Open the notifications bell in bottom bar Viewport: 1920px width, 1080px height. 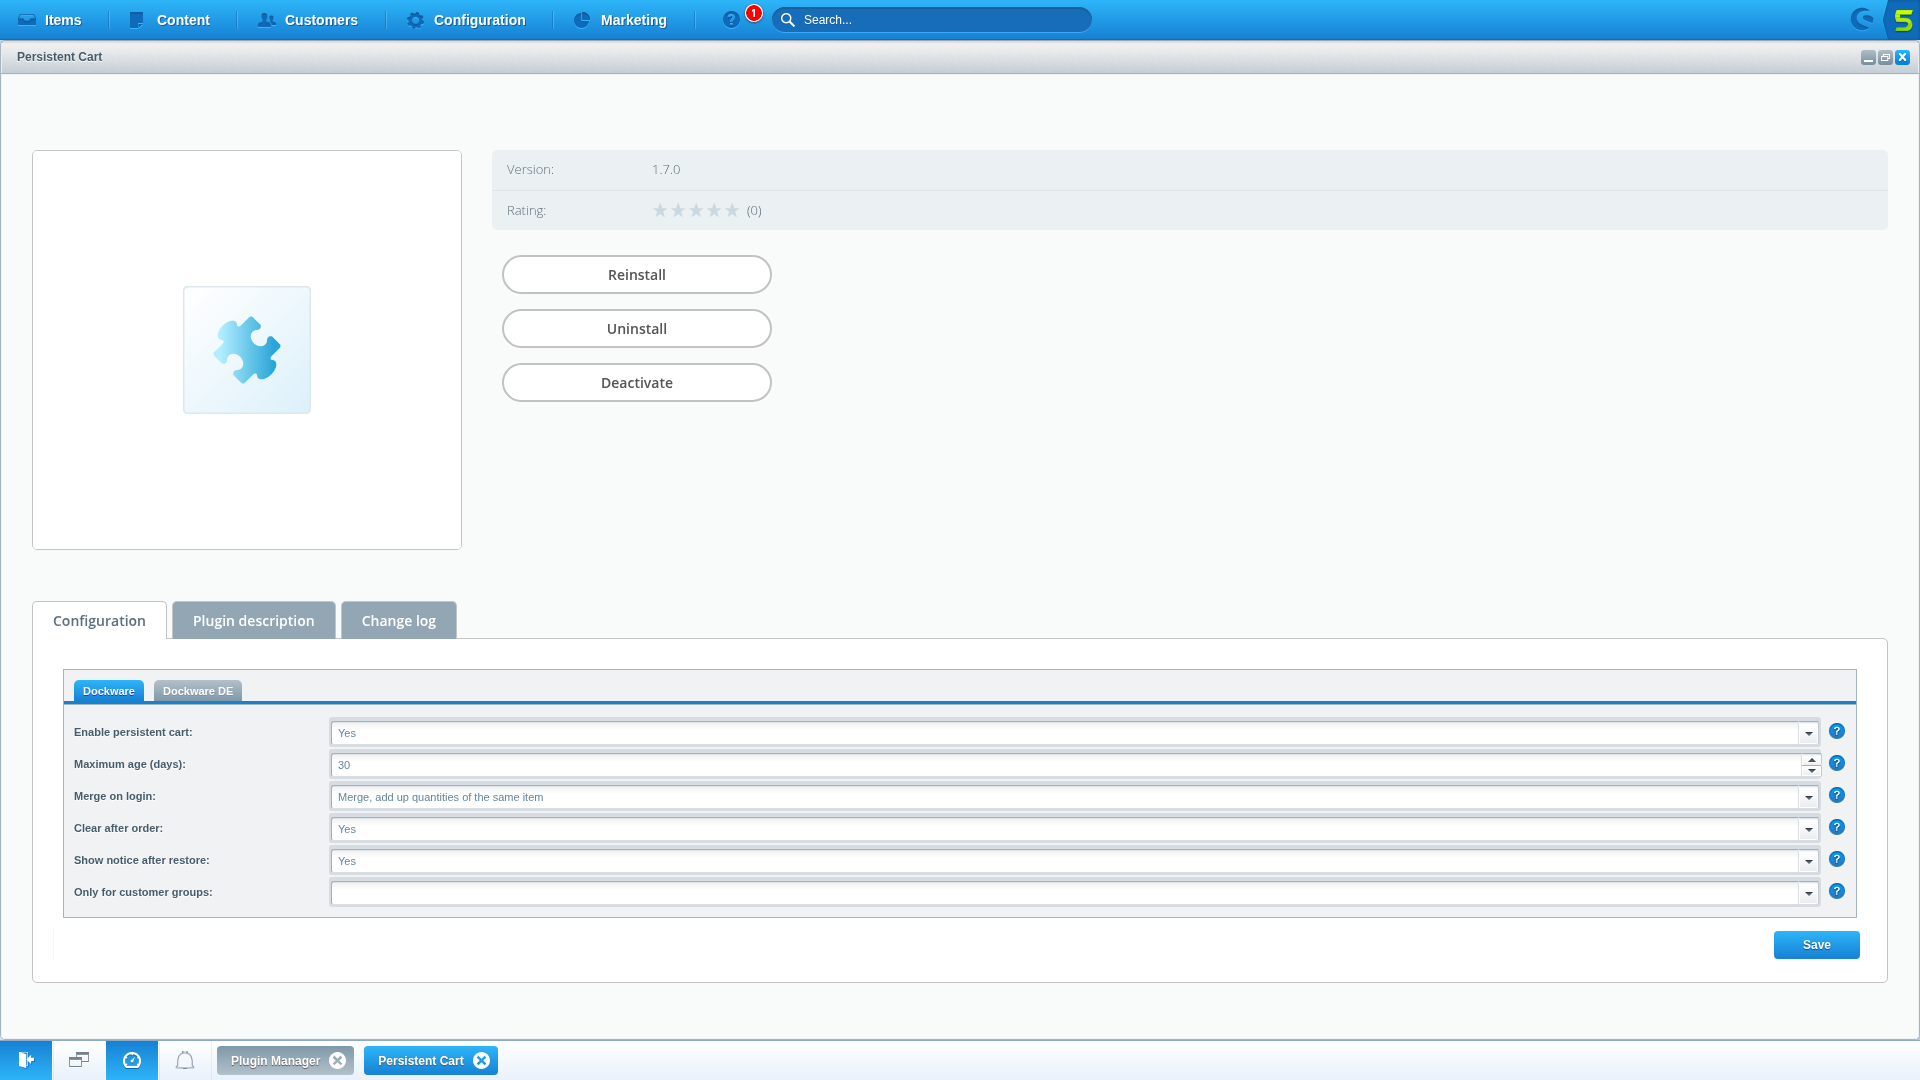coord(185,1060)
